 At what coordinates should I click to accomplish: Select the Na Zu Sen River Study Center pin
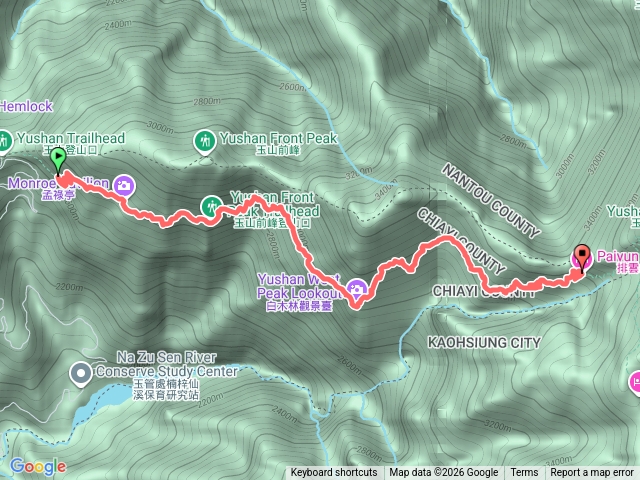click(x=81, y=374)
